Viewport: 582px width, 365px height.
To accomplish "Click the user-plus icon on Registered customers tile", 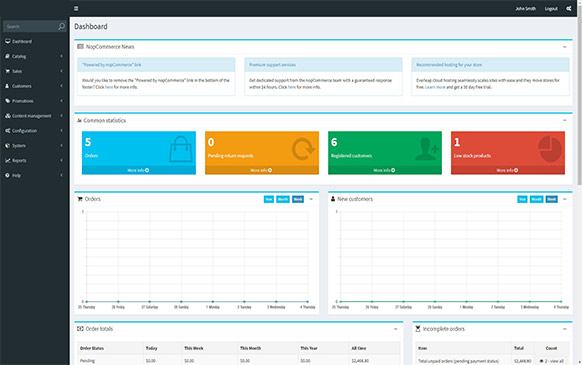I will (x=427, y=149).
